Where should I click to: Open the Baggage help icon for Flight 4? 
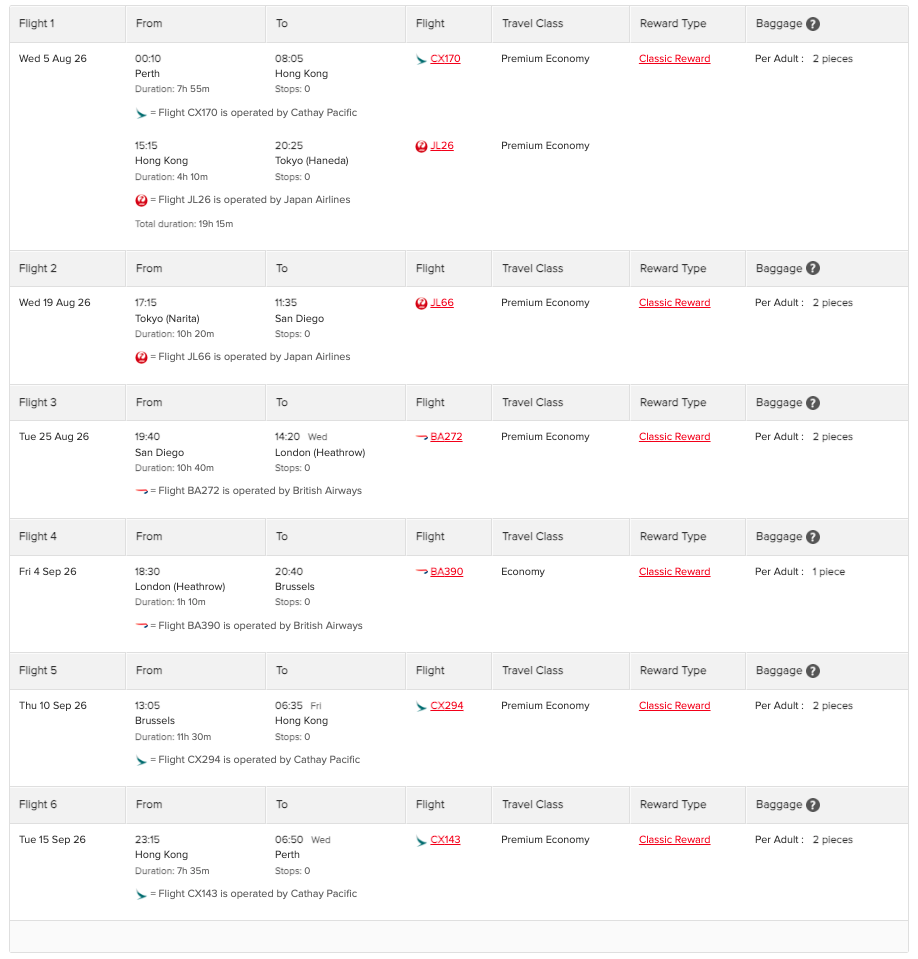813,536
